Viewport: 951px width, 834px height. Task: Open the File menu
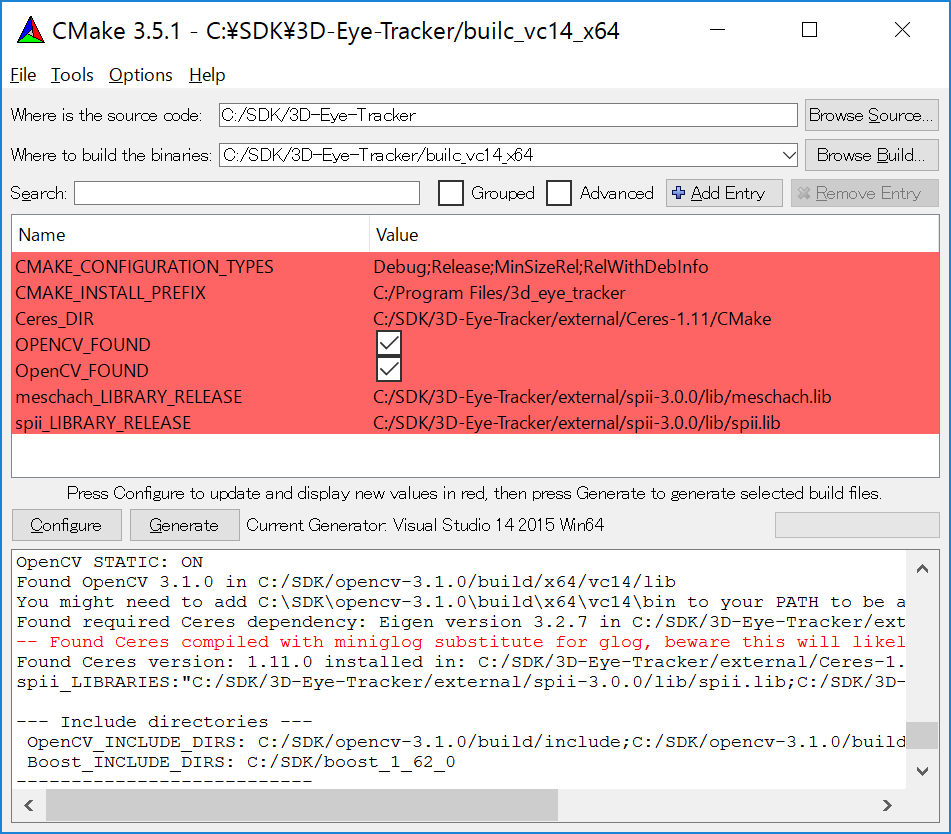[23, 75]
